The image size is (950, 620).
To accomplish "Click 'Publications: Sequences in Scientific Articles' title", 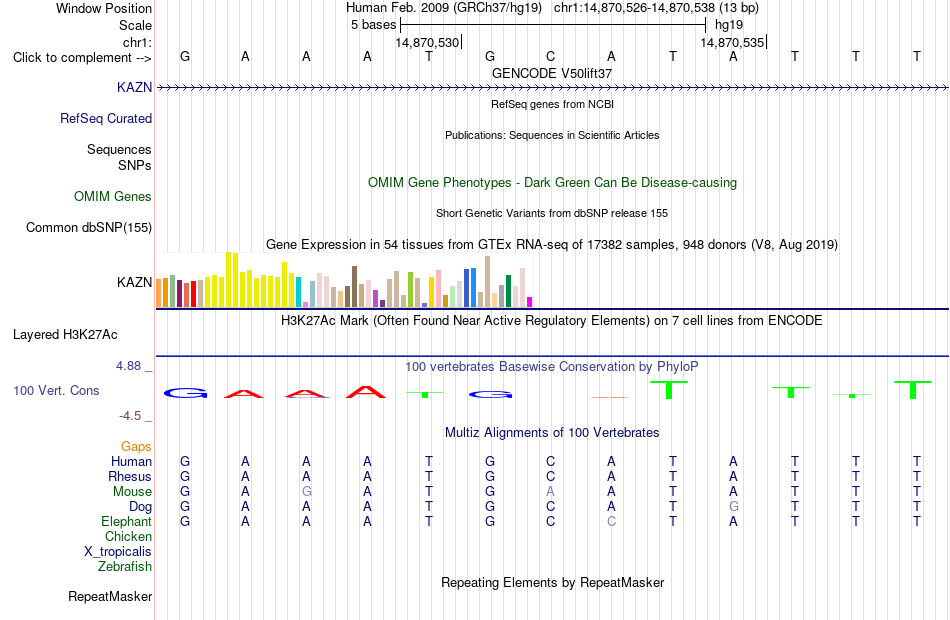I will [552, 135].
